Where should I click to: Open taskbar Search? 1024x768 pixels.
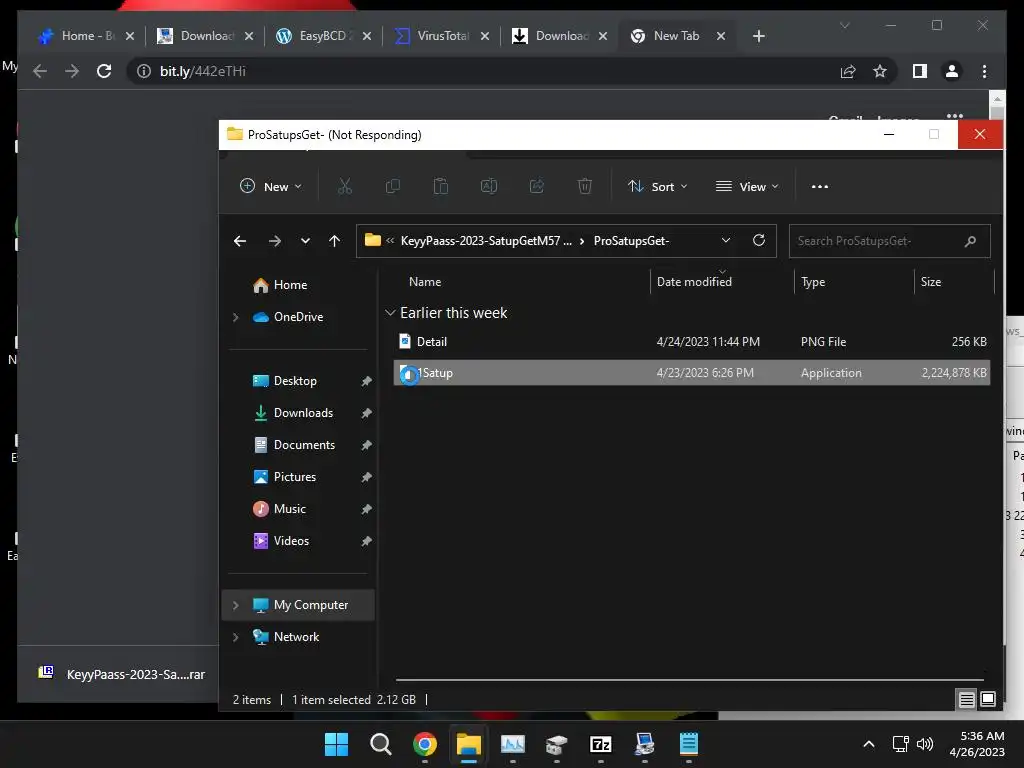pyautogui.click(x=380, y=744)
